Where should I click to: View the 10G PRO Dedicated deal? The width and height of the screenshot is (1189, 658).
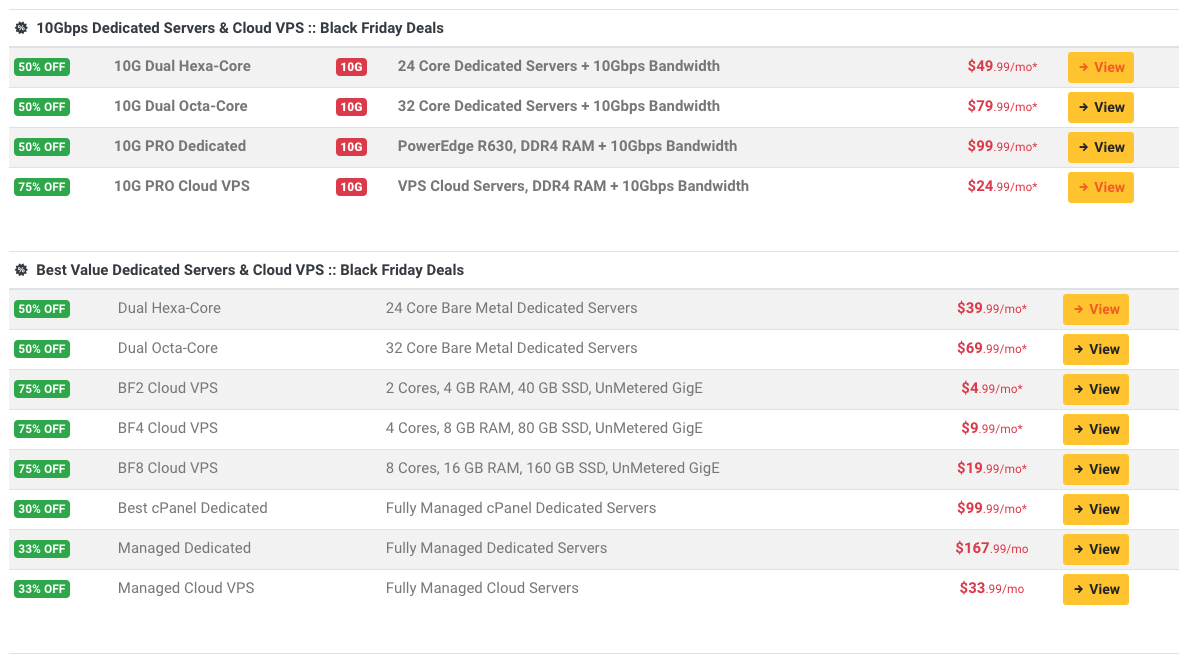(x=1101, y=148)
